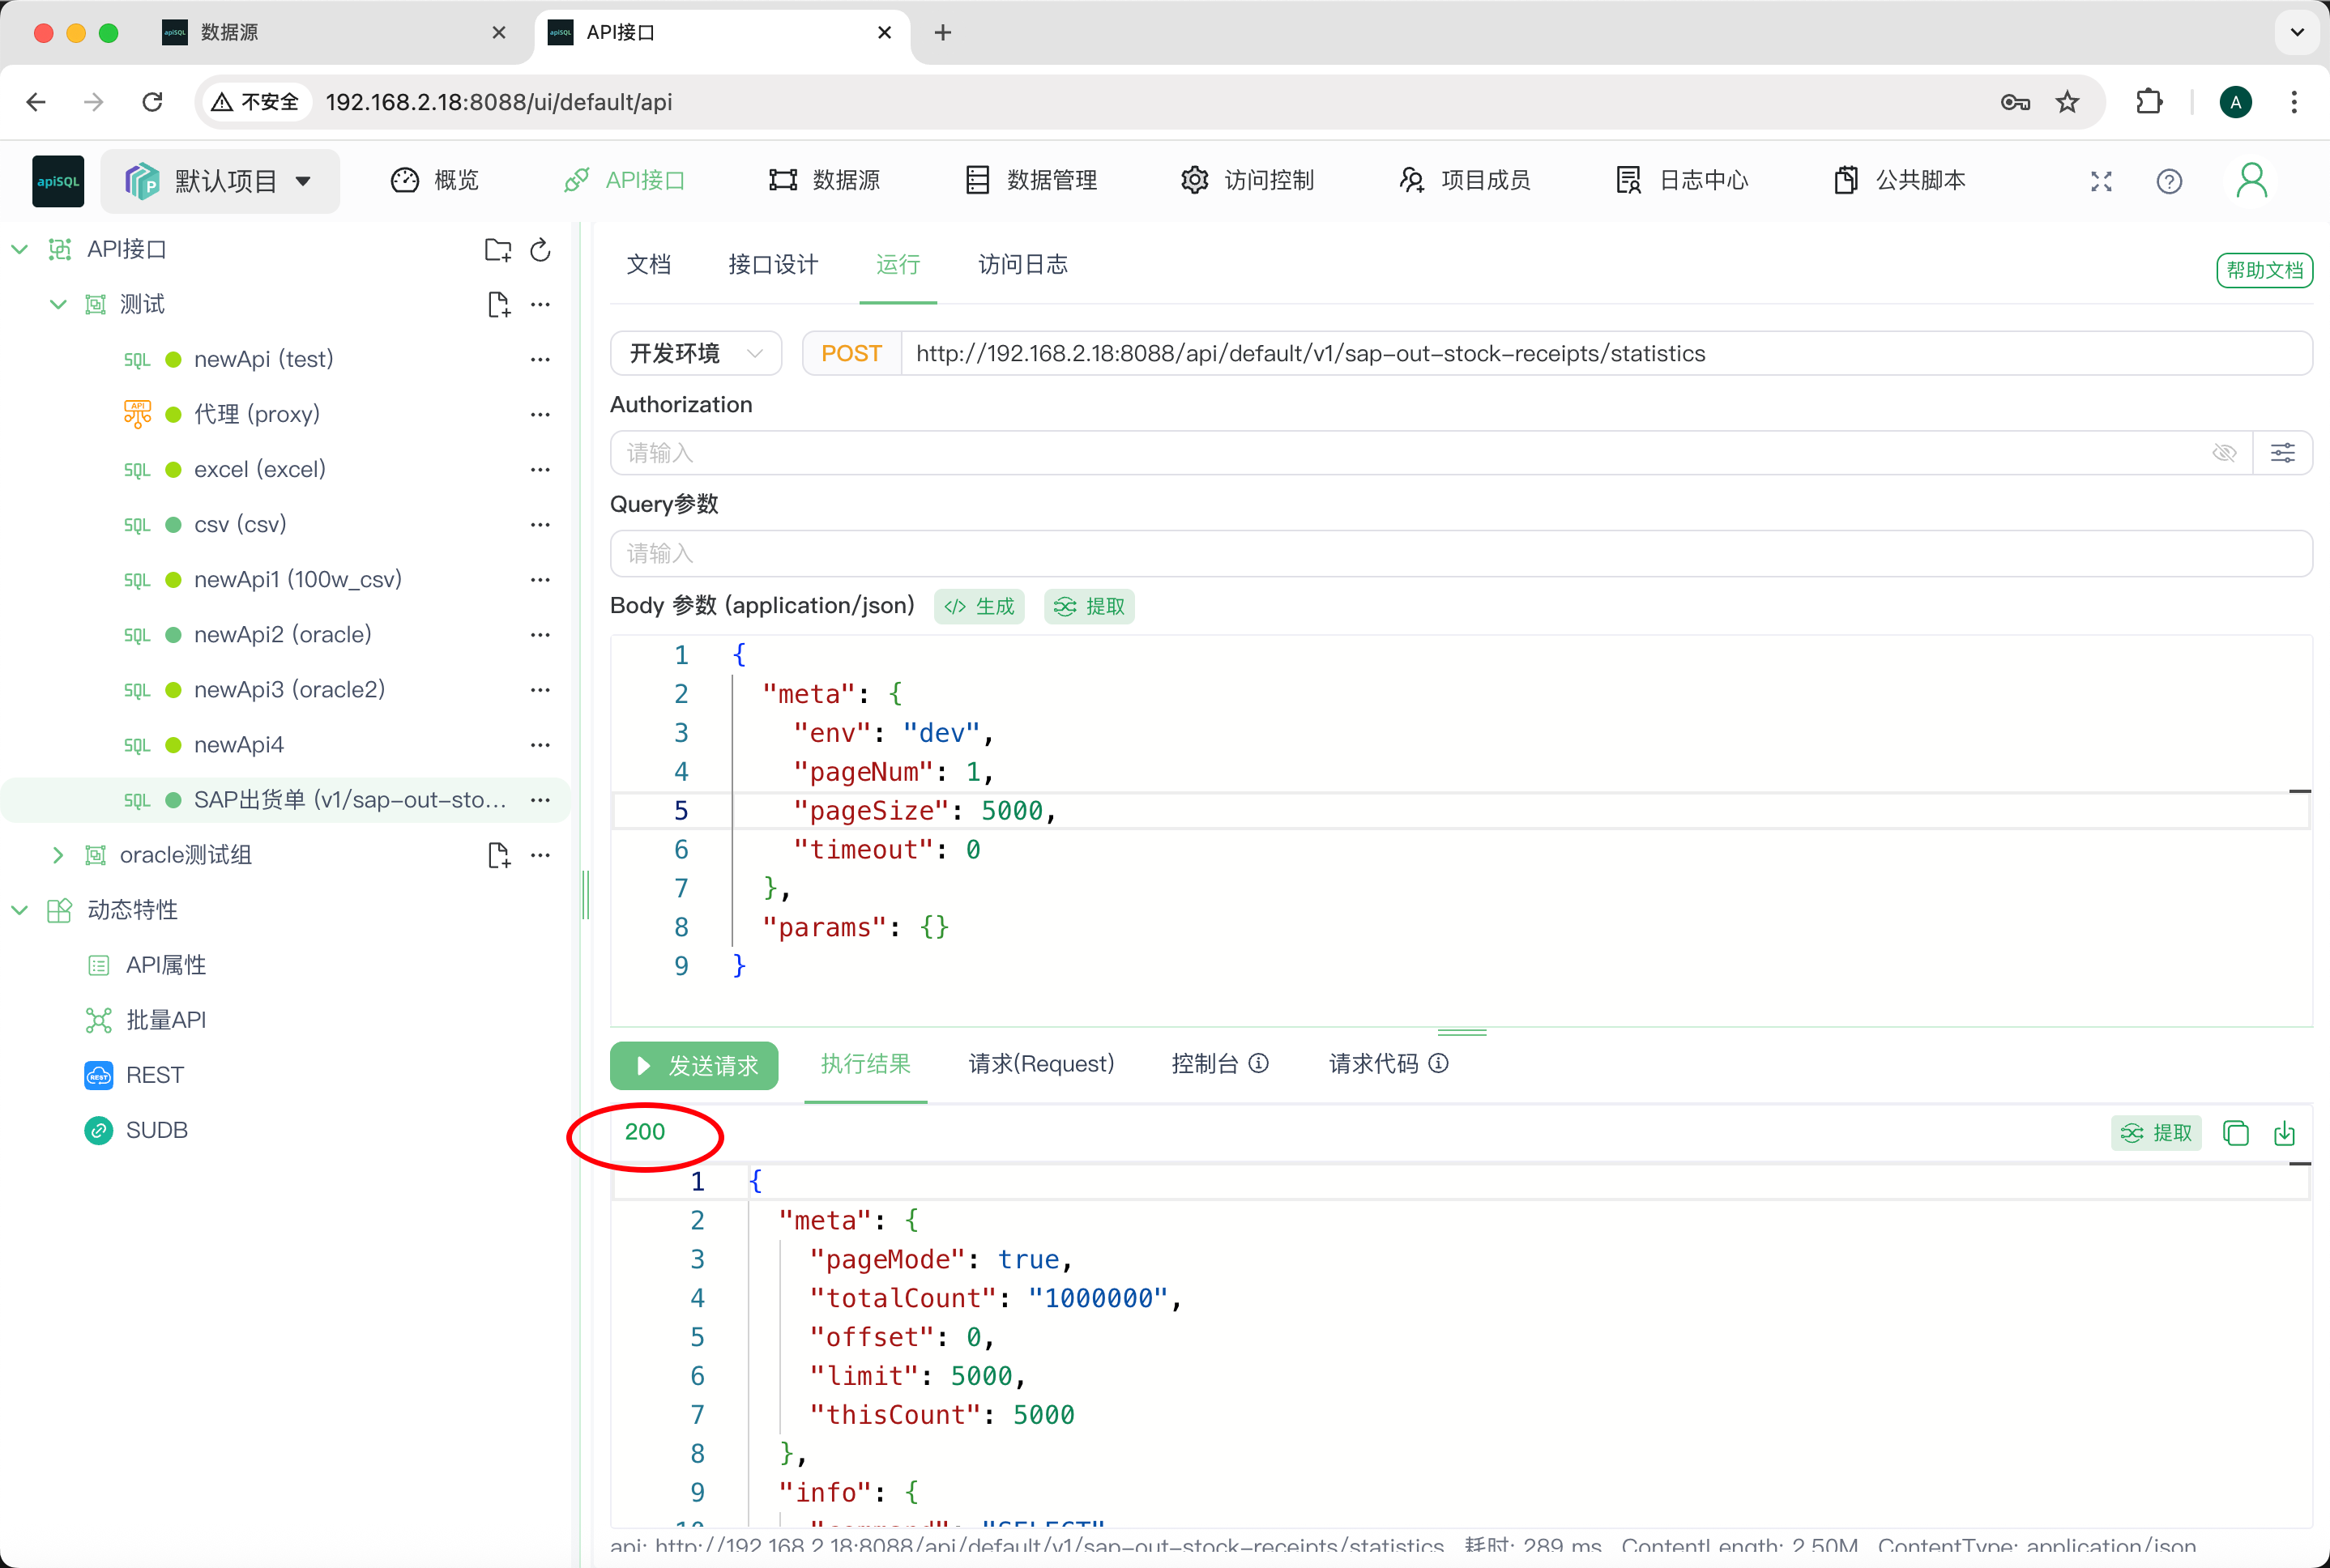The width and height of the screenshot is (2330, 1568).
Task: Open the 开发环境 environment dropdown
Action: click(x=695, y=353)
